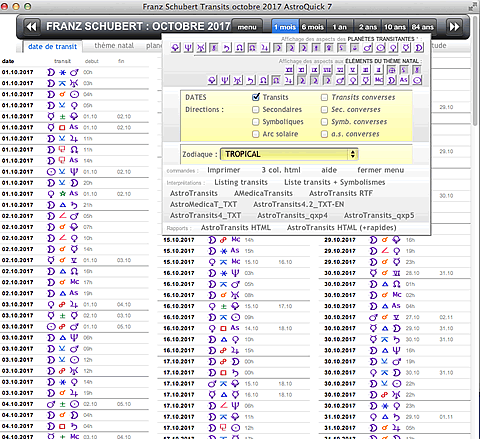Click the Imprimer command
480x439 pixels.
(x=224, y=170)
